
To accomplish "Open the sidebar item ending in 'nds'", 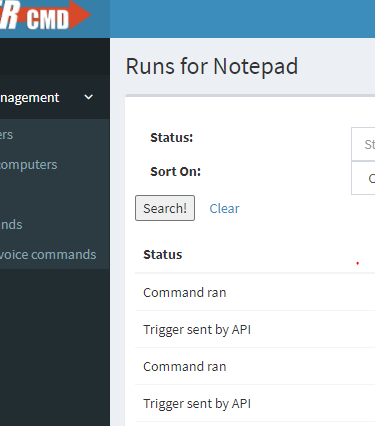I will (x=11, y=225).
